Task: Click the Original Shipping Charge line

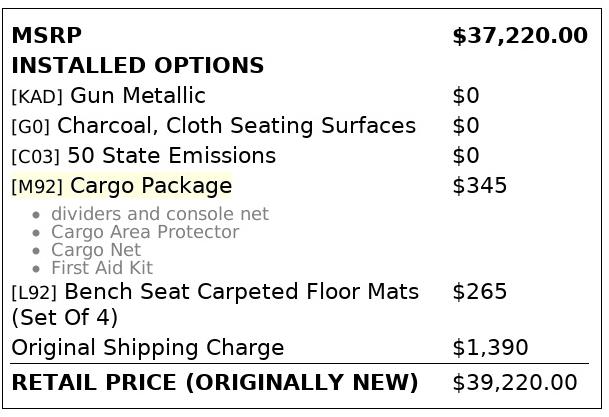Action: pos(147,348)
